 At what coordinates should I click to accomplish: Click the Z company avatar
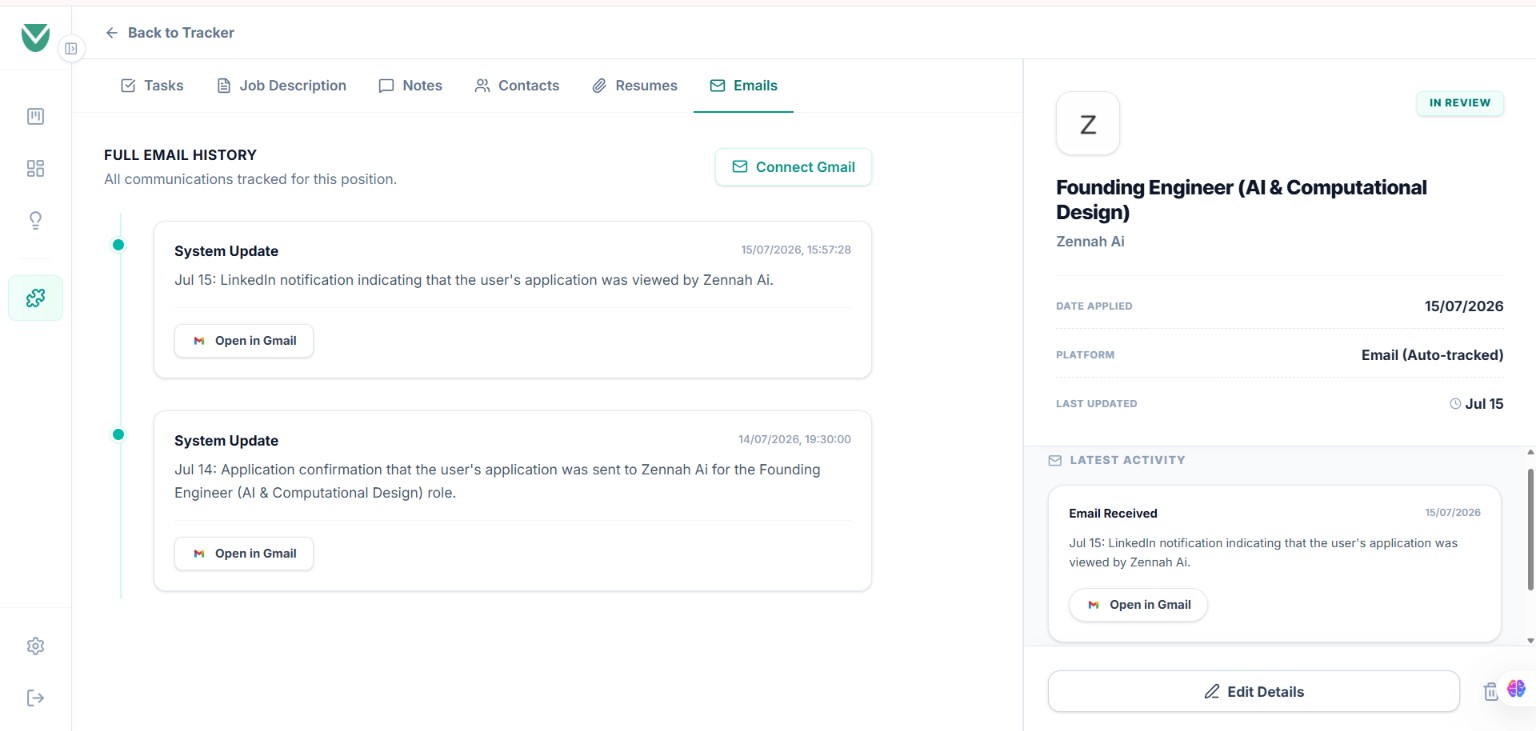point(1088,124)
